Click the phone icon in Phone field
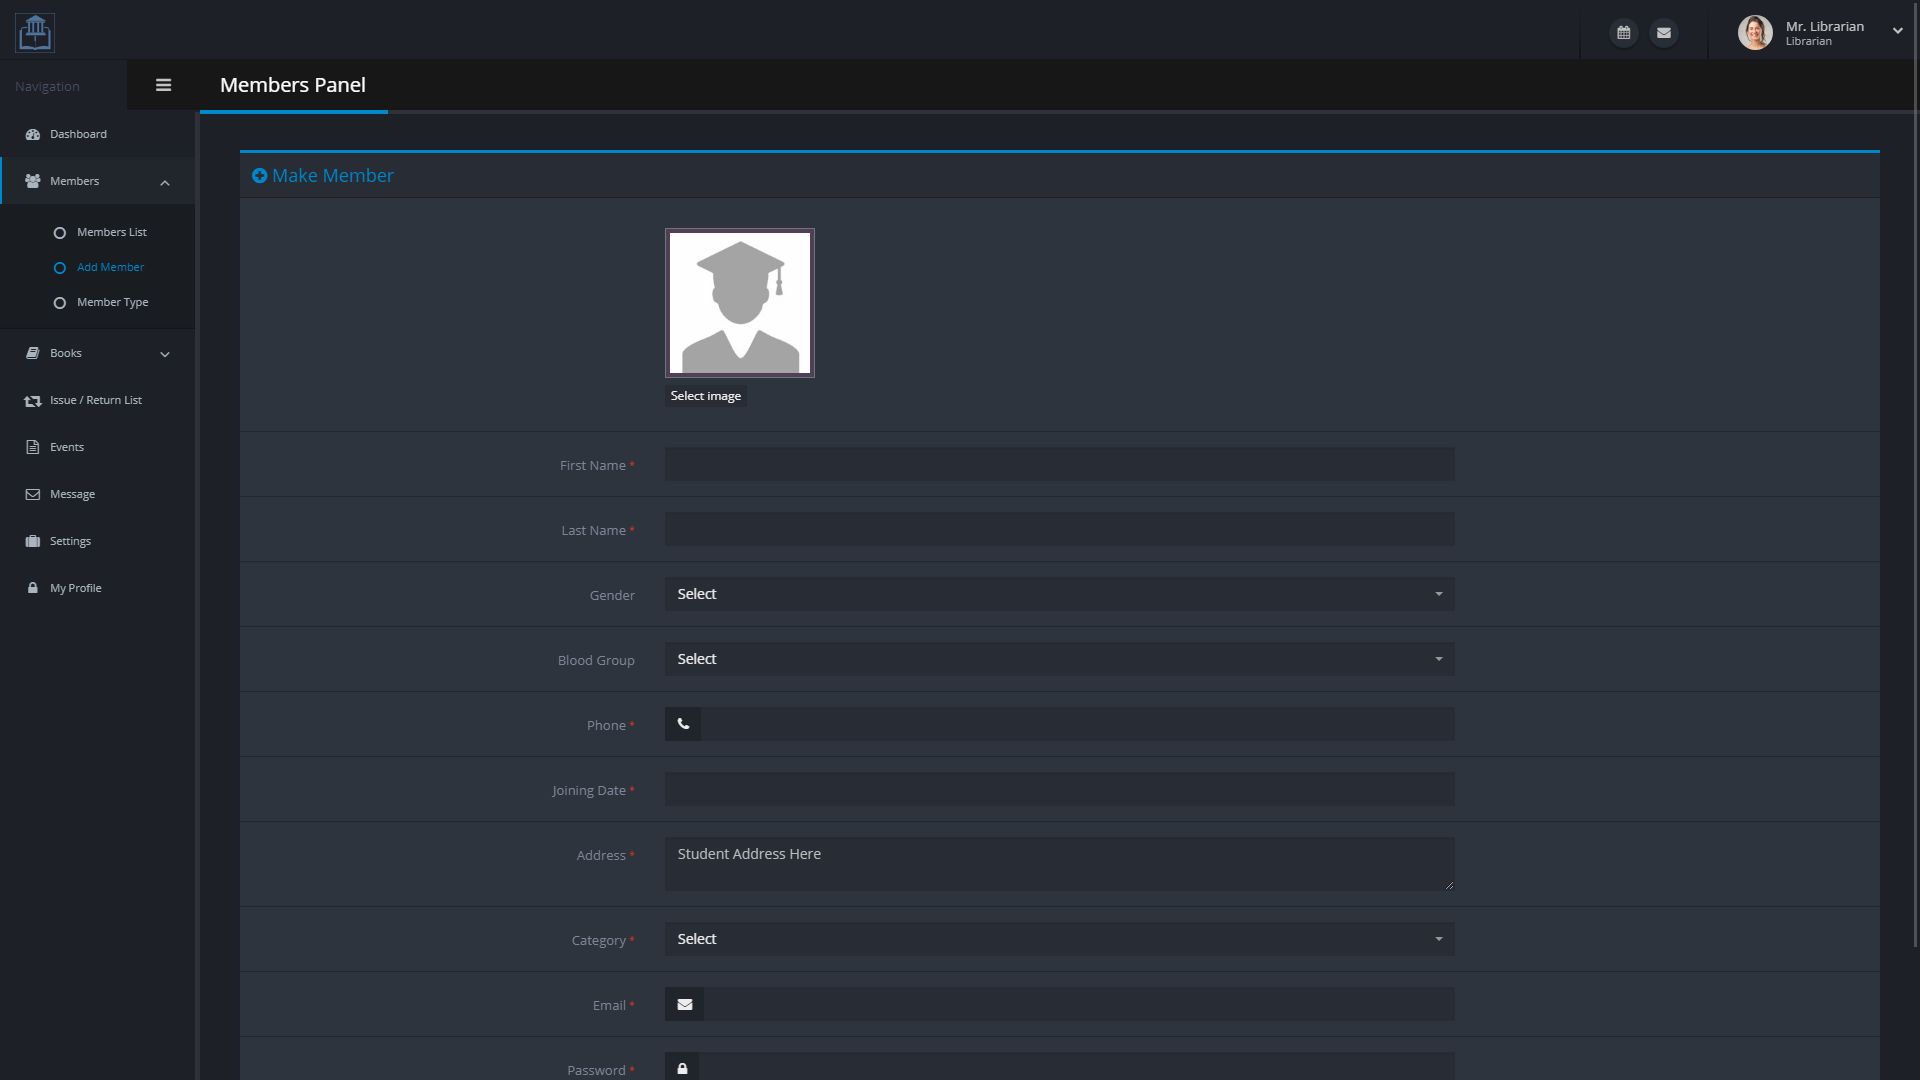The width and height of the screenshot is (1920, 1080). pyautogui.click(x=683, y=724)
